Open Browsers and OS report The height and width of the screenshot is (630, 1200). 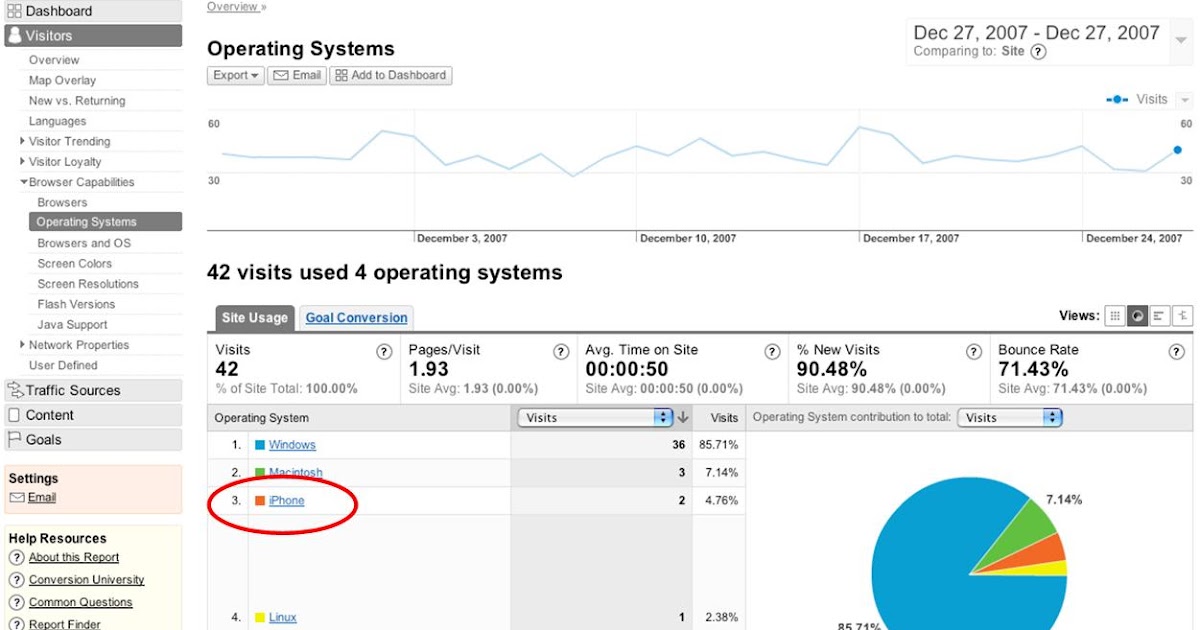tap(84, 243)
